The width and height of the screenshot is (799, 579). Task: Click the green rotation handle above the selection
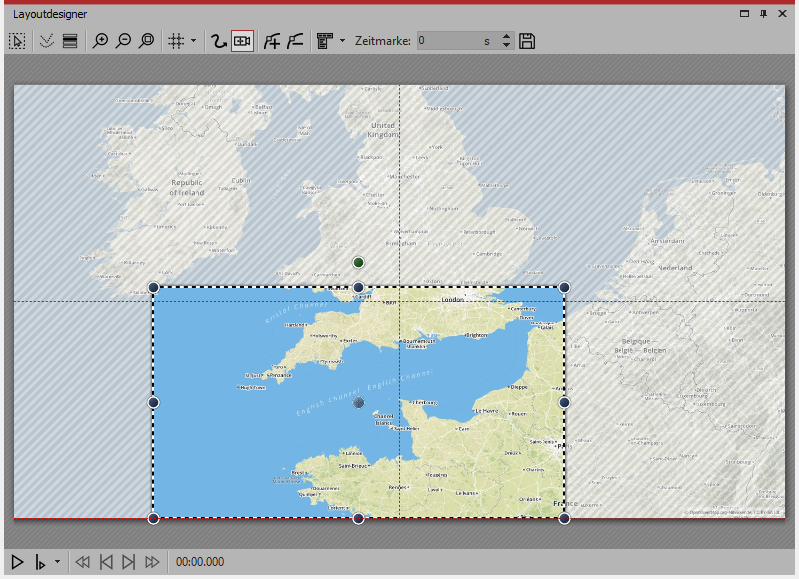tap(358, 262)
